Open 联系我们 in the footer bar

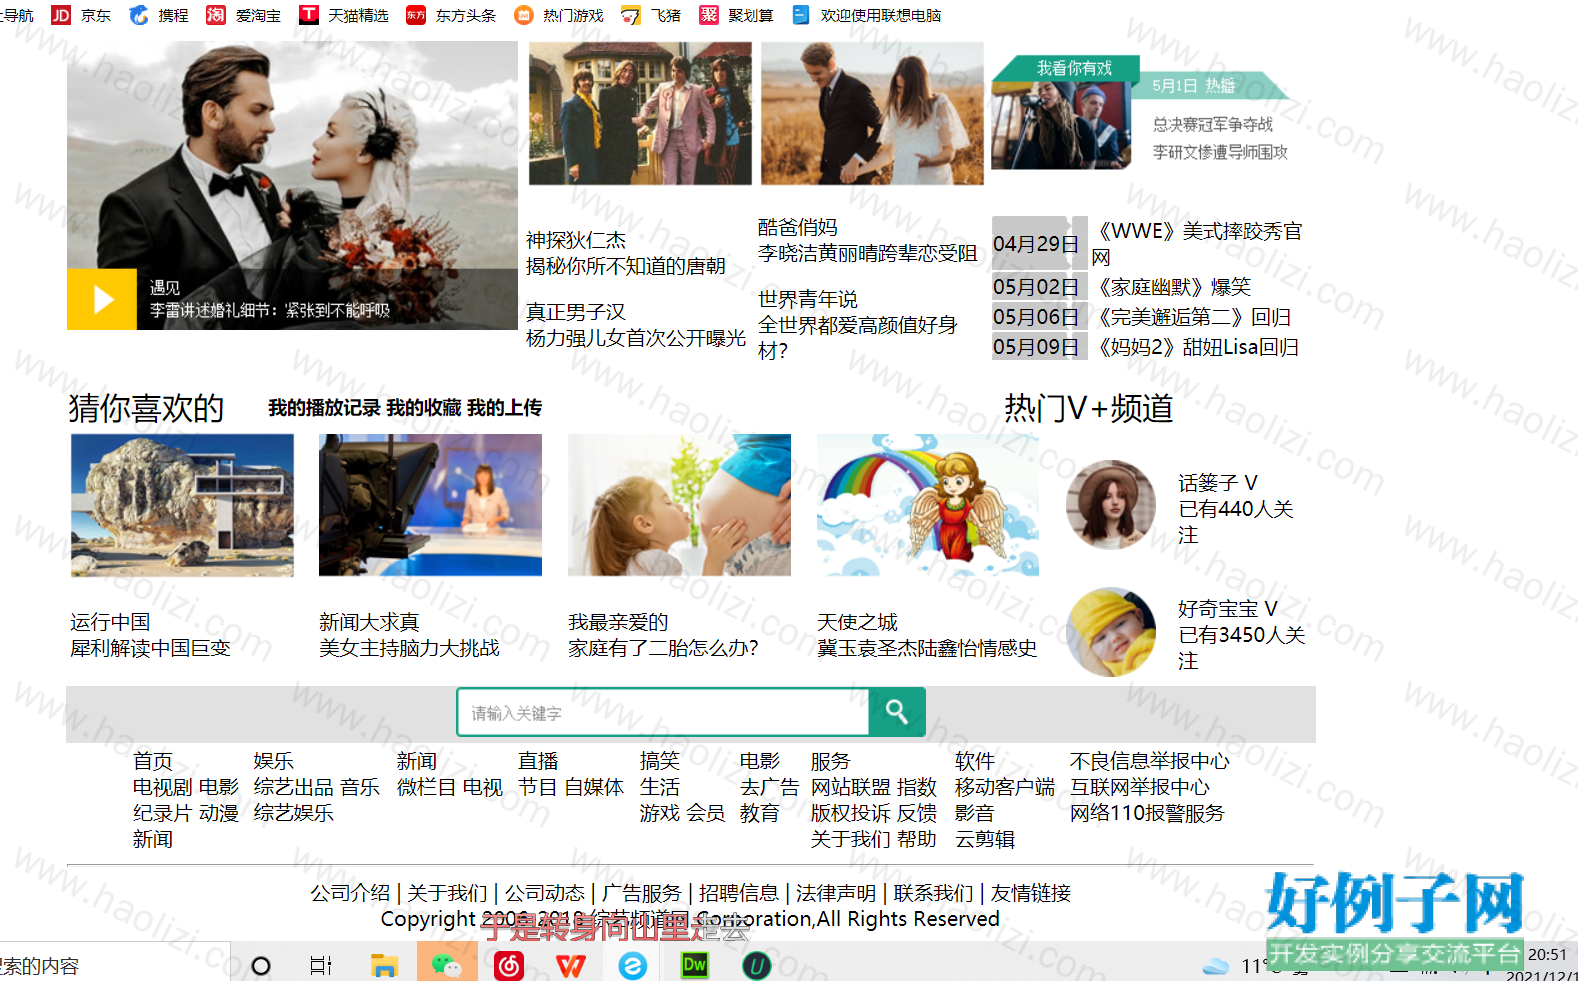[x=933, y=893]
